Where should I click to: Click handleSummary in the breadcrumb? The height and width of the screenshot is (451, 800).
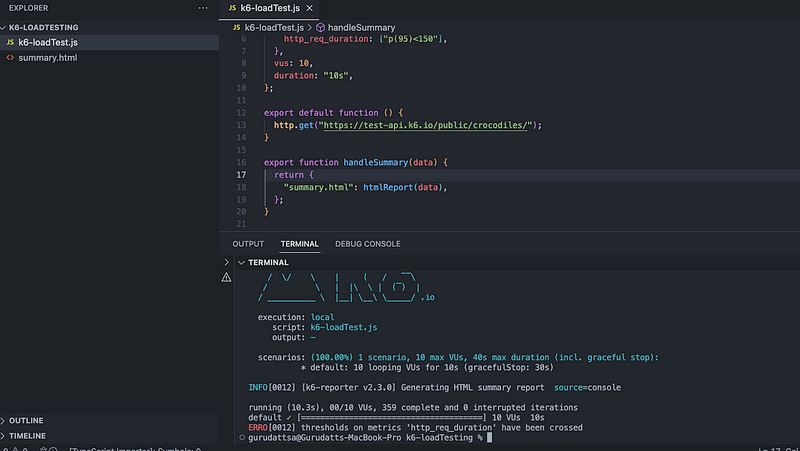click(362, 27)
